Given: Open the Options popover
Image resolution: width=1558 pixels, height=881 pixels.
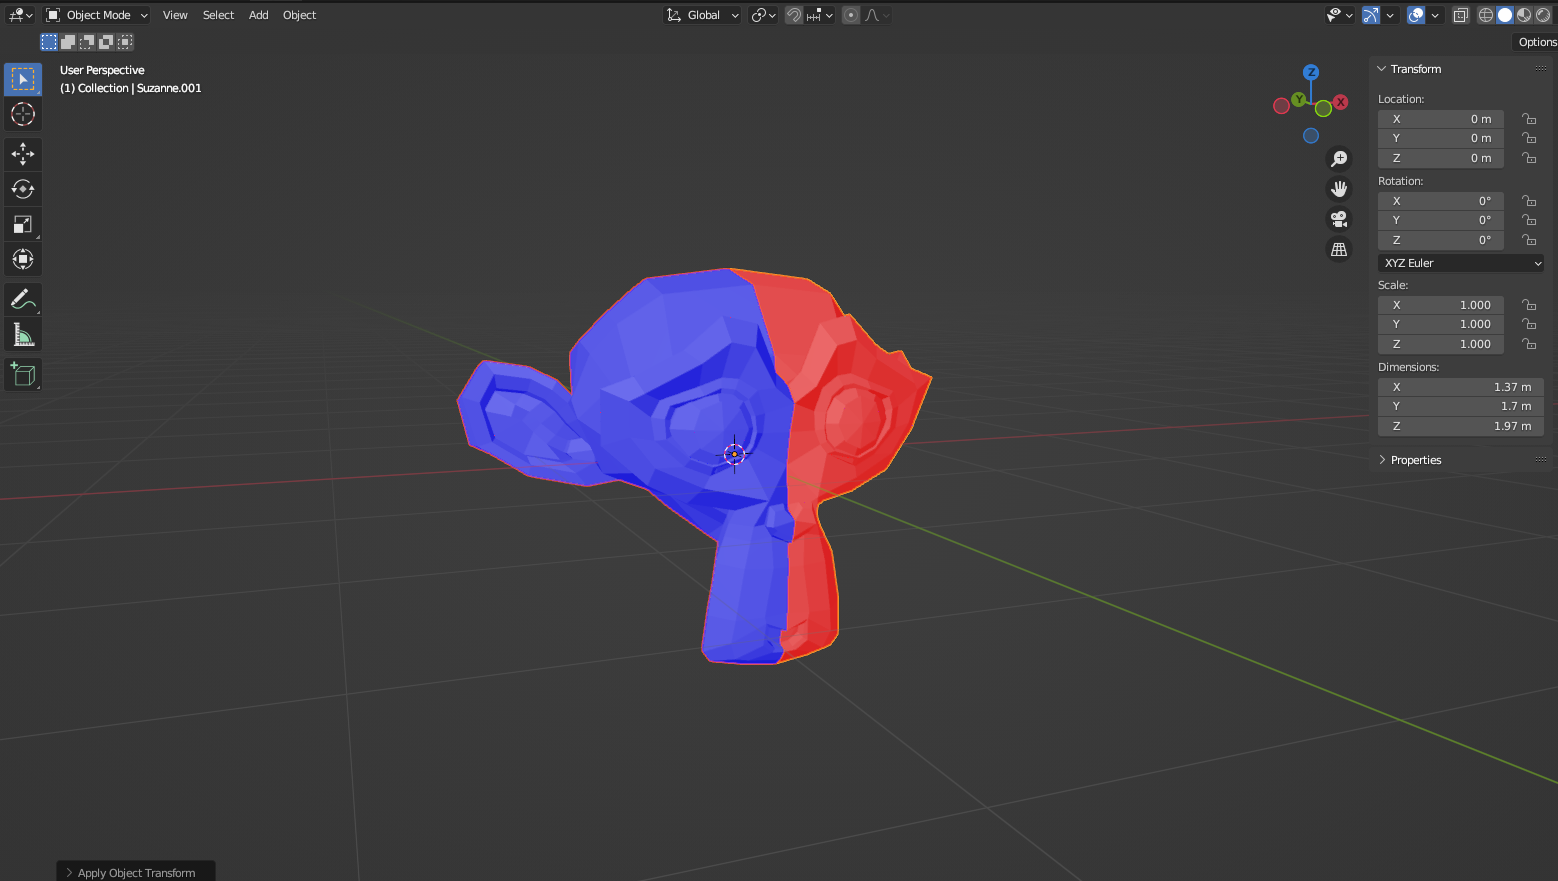Looking at the screenshot, I should [1536, 42].
